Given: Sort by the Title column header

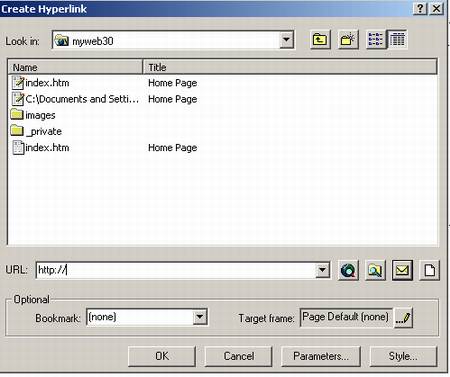Looking at the screenshot, I should click(x=290, y=67).
